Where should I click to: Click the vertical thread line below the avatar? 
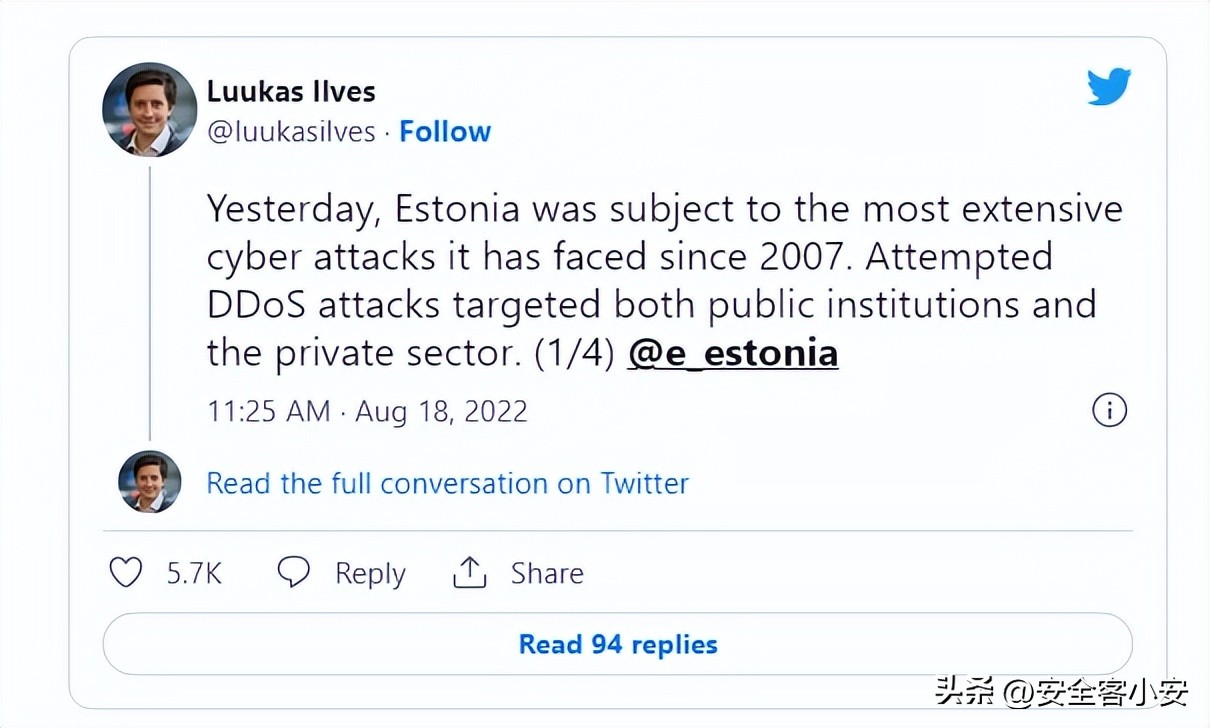click(150, 300)
